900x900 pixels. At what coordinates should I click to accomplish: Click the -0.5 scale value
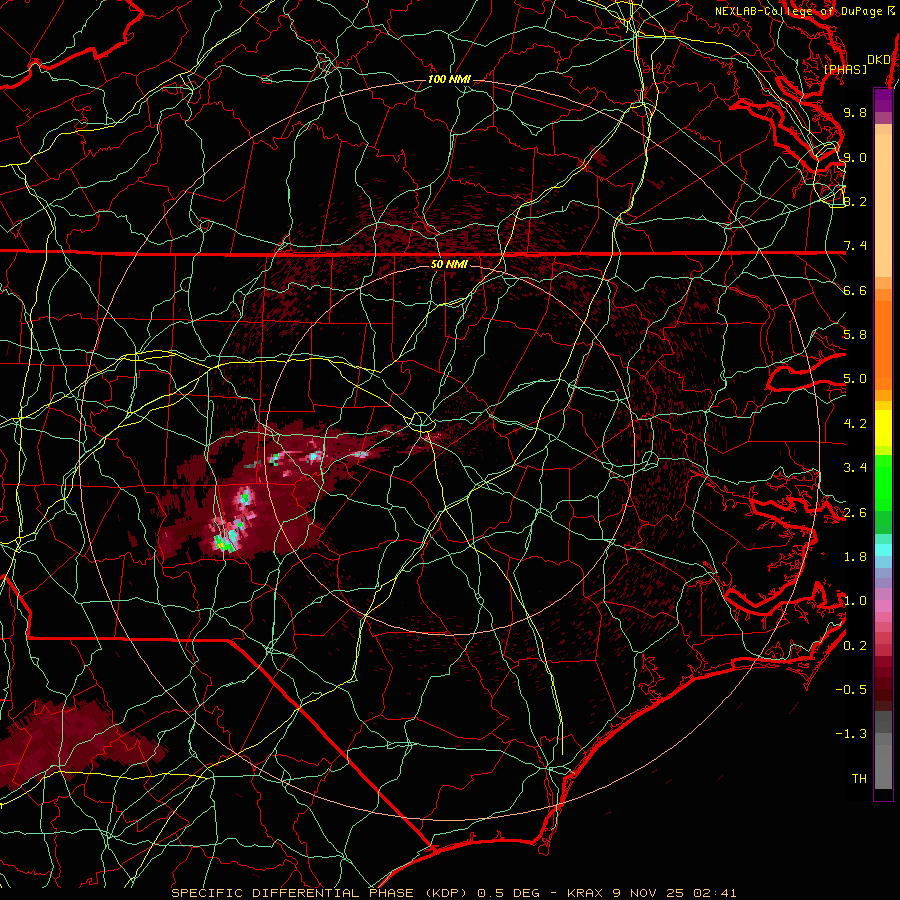pos(851,690)
